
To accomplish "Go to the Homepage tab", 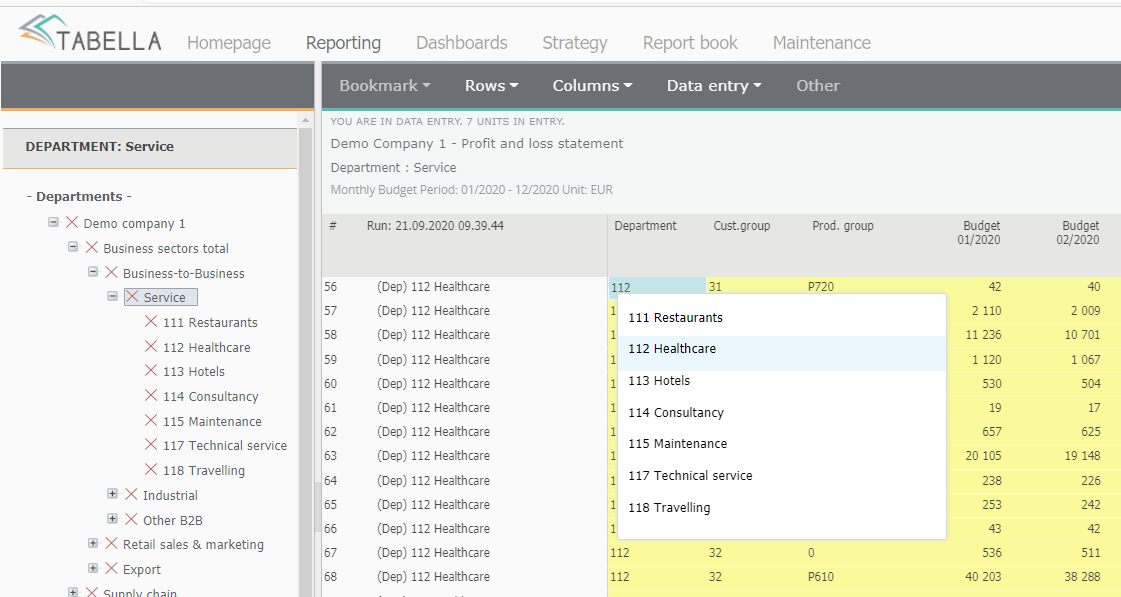I will (229, 43).
